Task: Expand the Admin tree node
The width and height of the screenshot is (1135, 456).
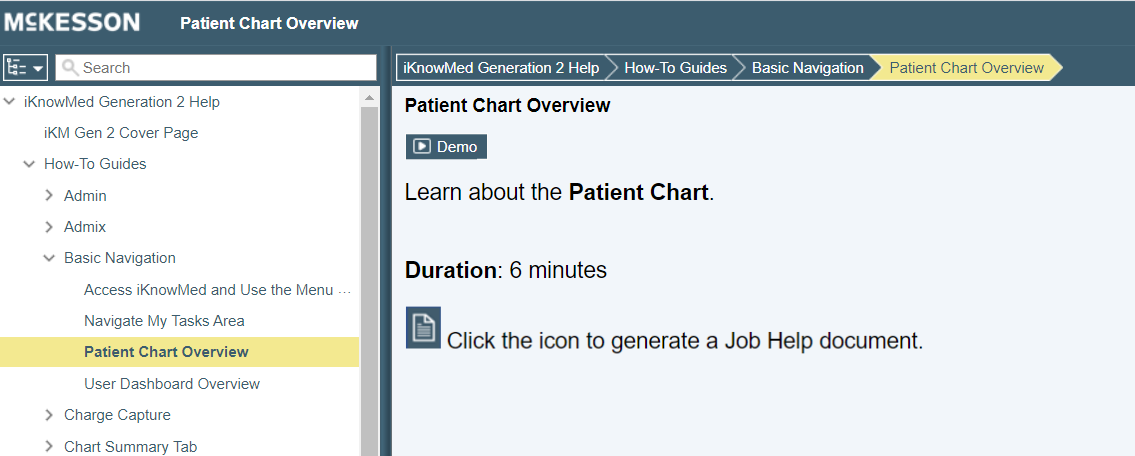Action: [x=50, y=196]
